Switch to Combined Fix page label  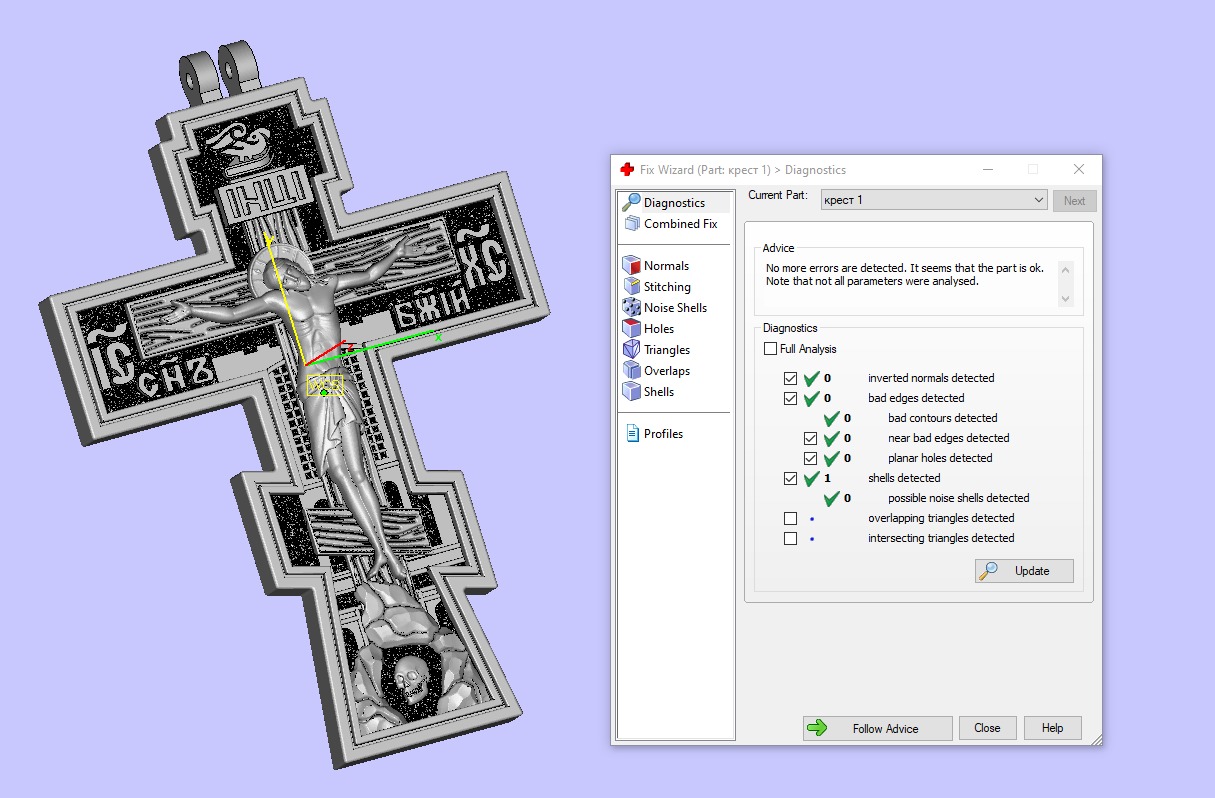click(x=680, y=224)
